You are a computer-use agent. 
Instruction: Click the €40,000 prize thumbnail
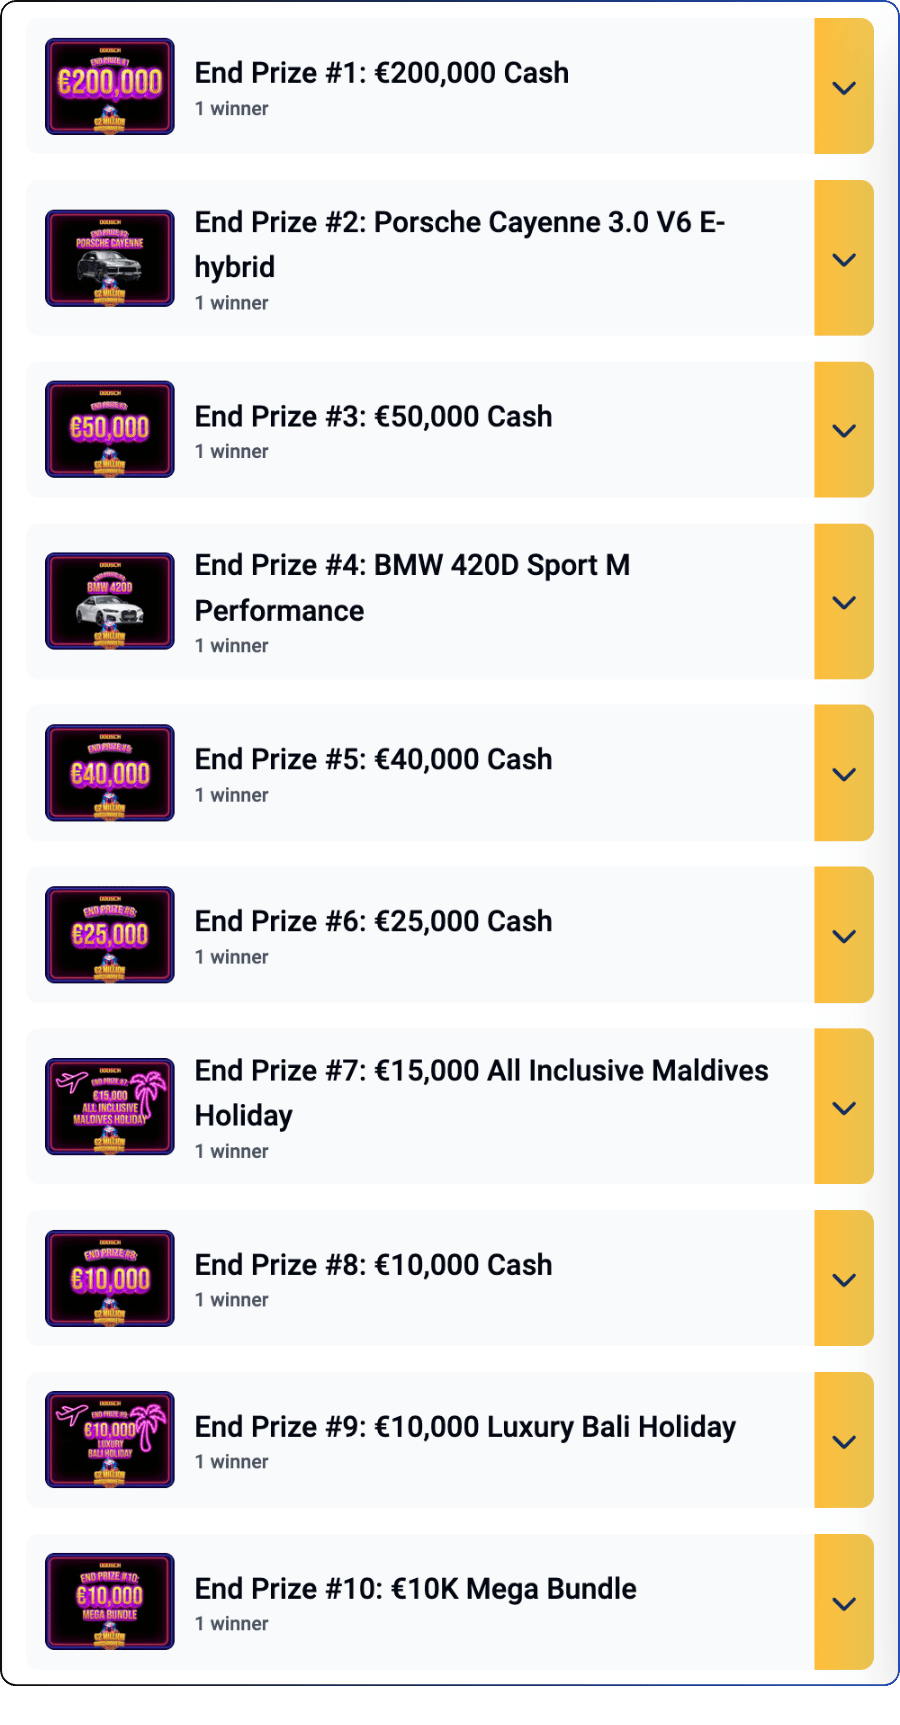[x=110, y=773]
